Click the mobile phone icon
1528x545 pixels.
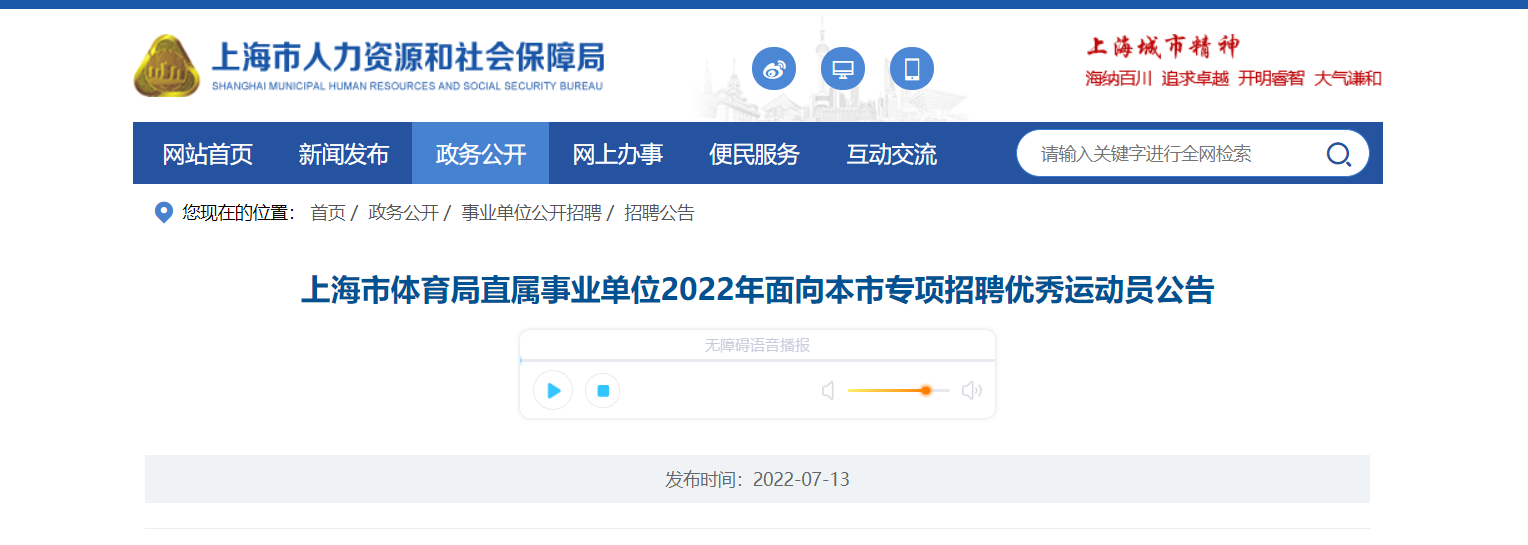912,69
